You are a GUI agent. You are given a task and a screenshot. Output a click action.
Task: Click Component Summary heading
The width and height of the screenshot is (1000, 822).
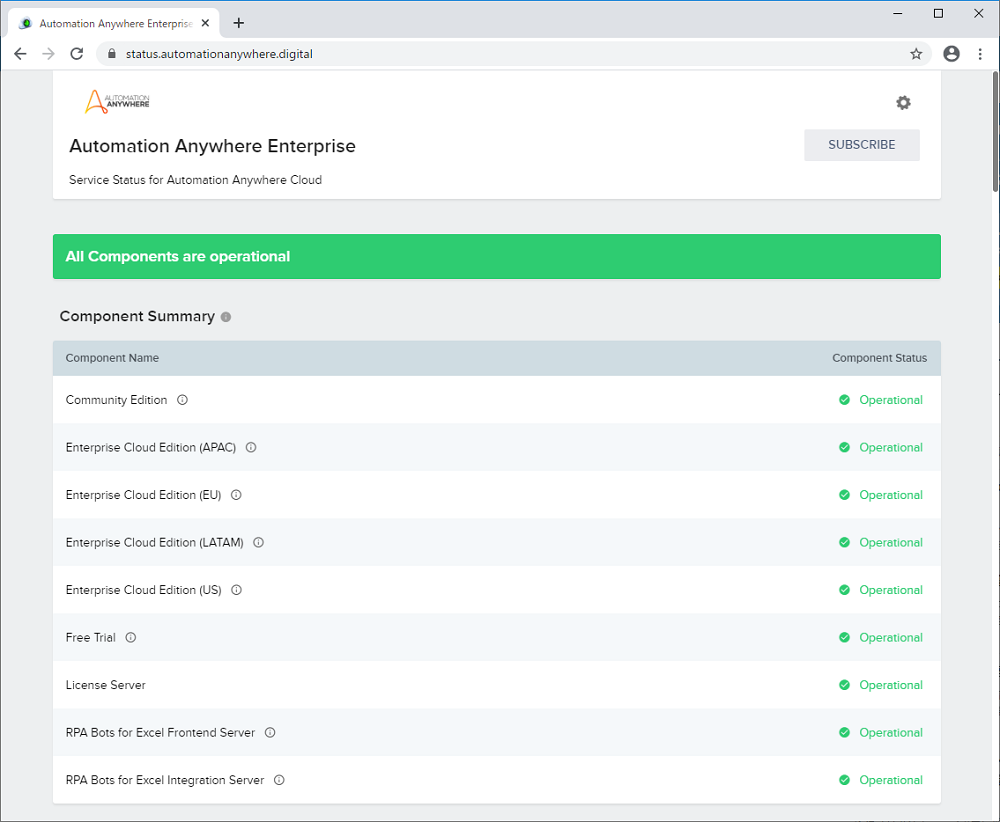[x=137, y=316]
